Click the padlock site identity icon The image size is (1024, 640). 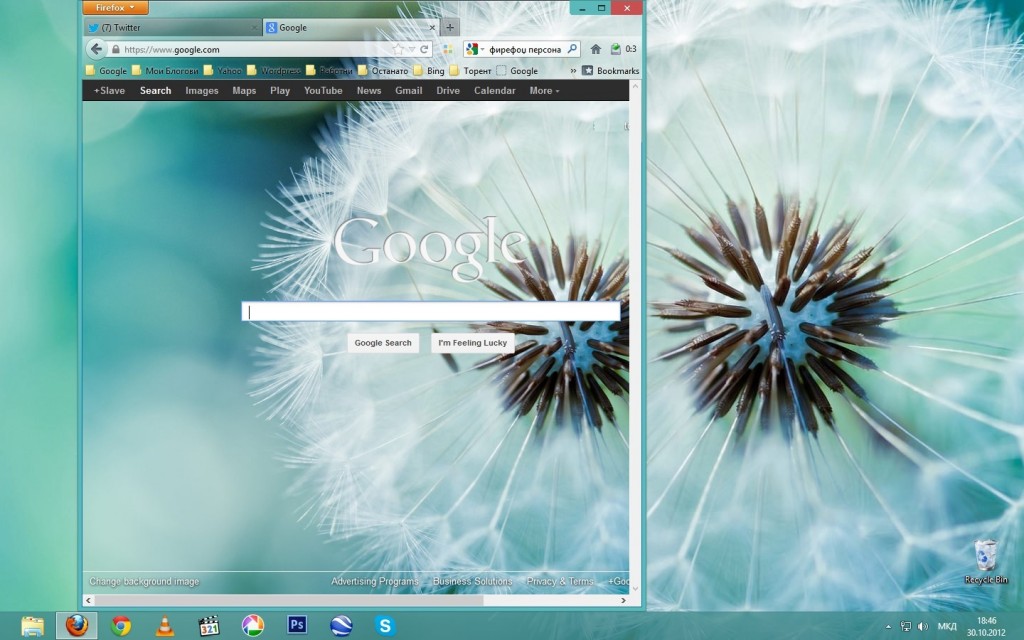pos(116,49)
